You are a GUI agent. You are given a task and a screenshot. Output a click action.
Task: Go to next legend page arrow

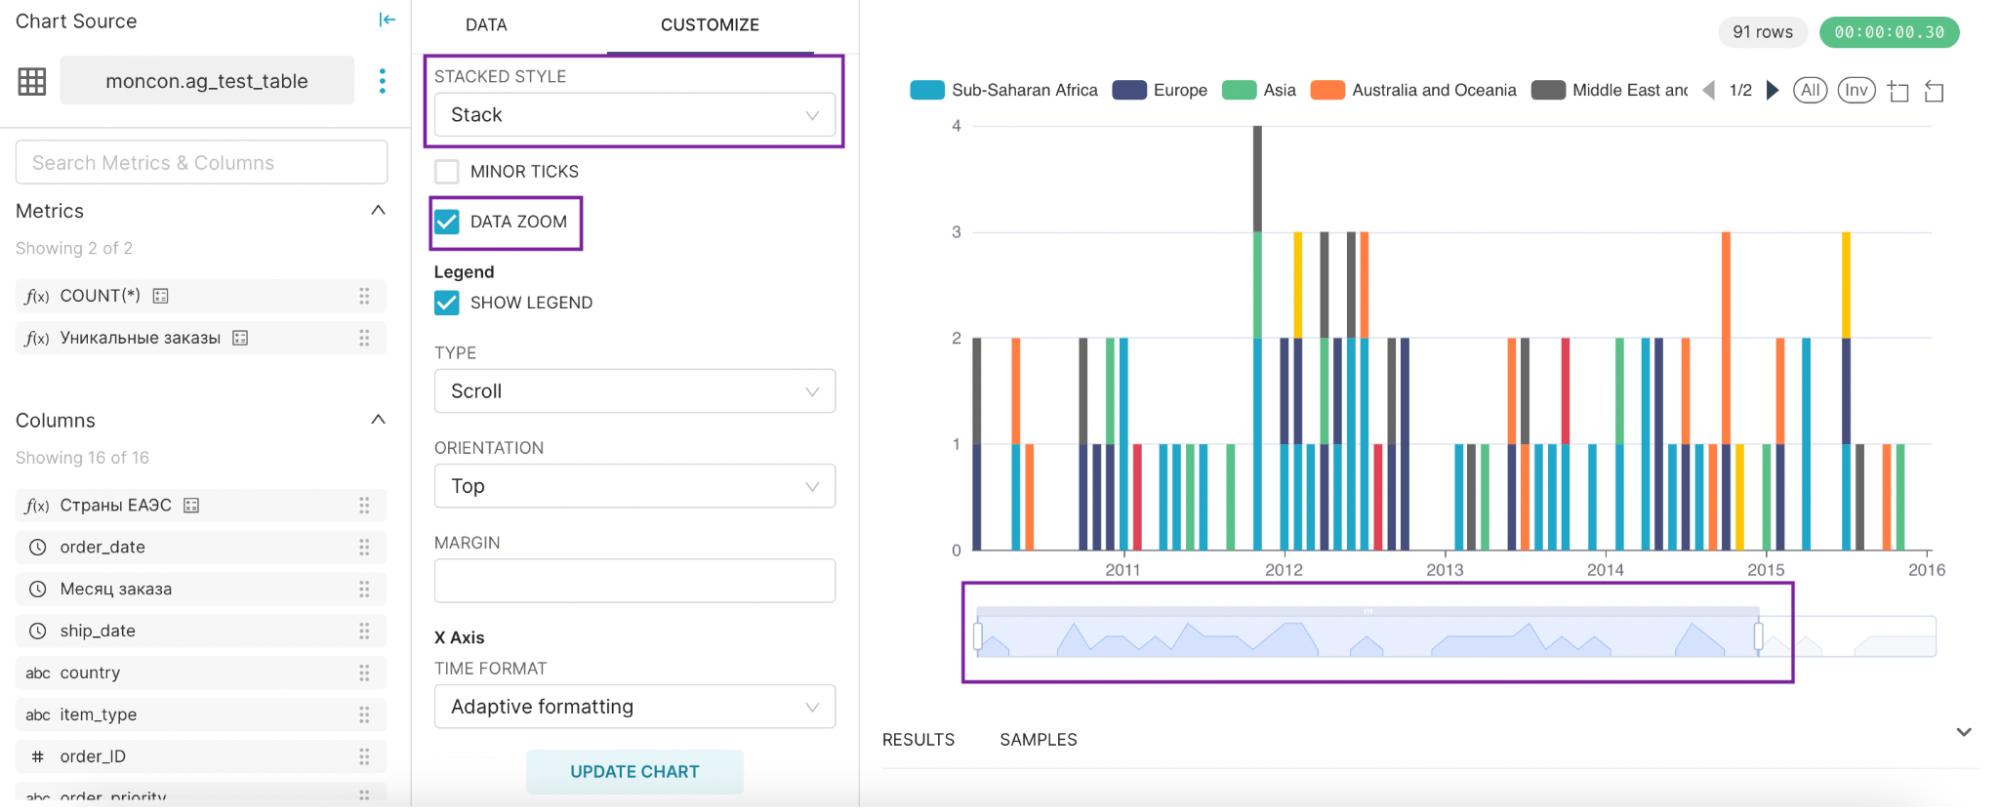tap(1773, 90)
